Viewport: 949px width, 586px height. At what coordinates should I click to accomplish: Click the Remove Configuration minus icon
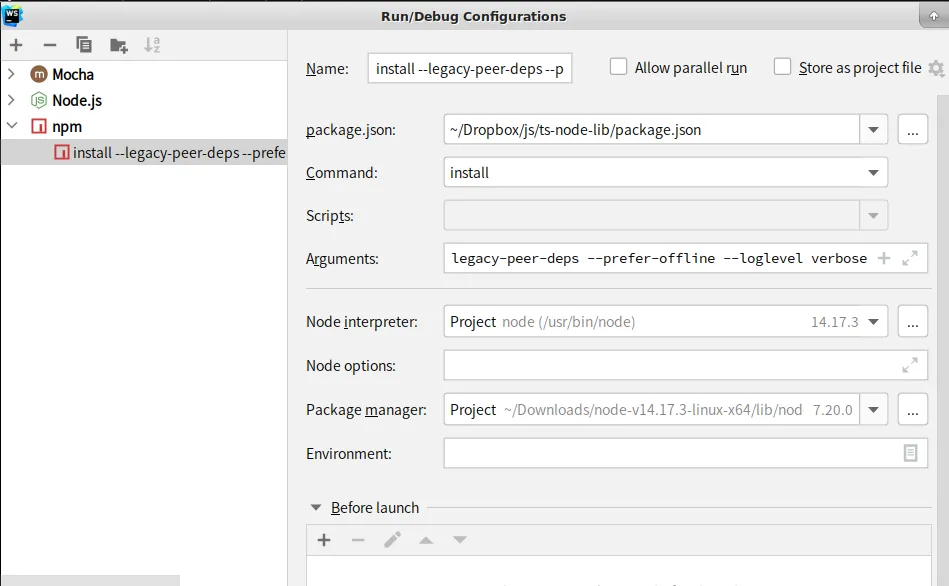(x=50, y=45)
